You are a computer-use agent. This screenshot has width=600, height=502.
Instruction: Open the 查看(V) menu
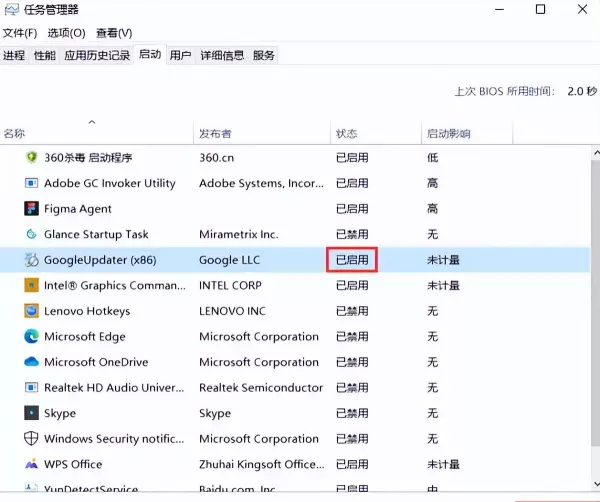114,33
